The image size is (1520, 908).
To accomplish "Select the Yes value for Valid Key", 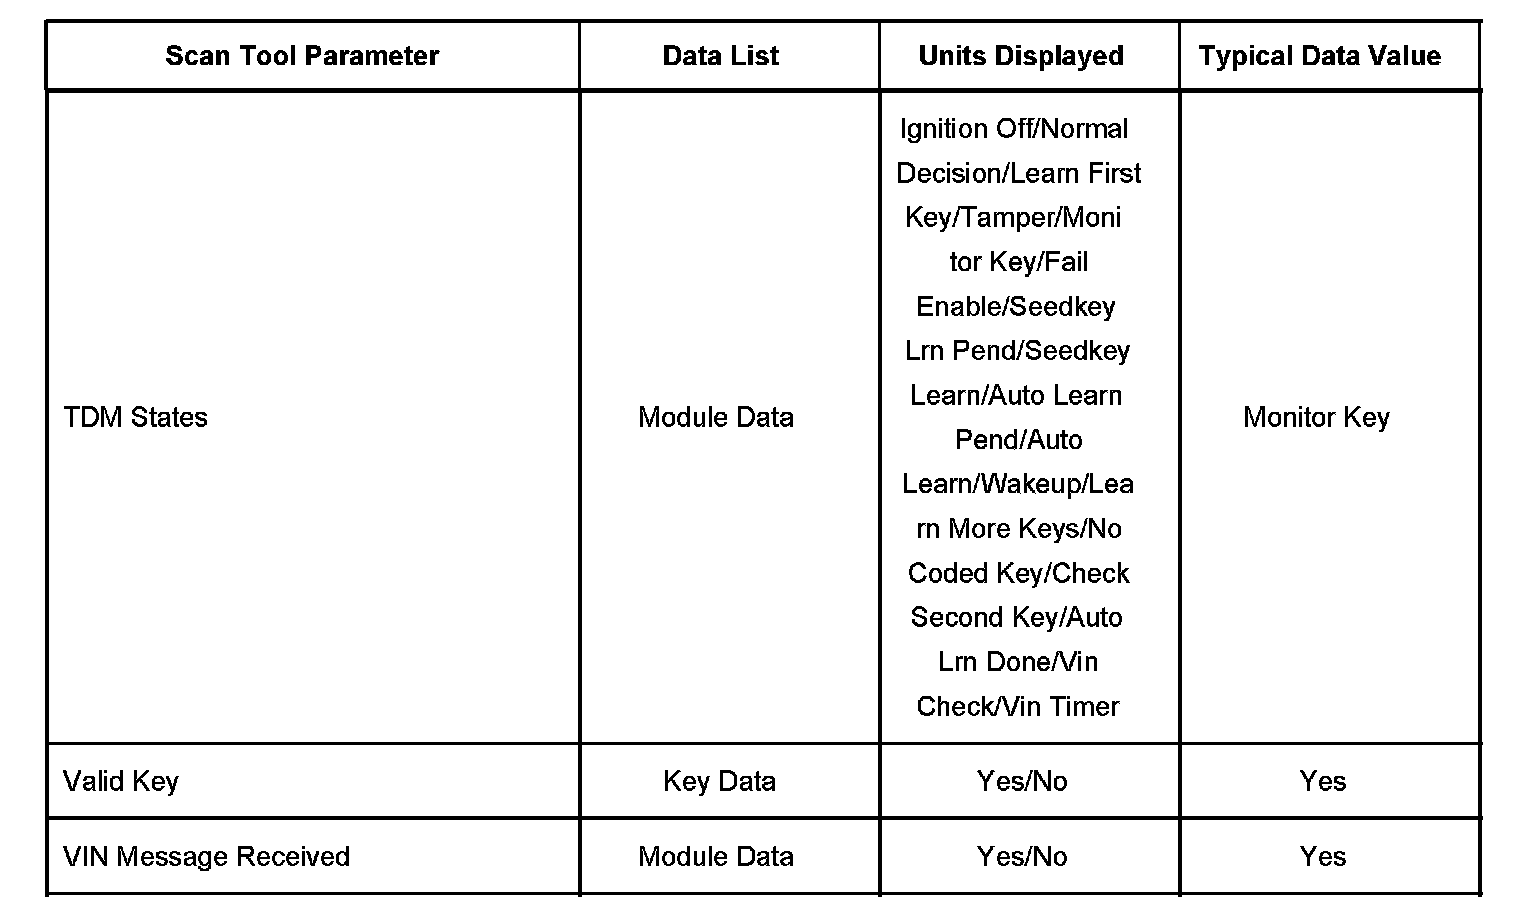I will click(1322, 781).
